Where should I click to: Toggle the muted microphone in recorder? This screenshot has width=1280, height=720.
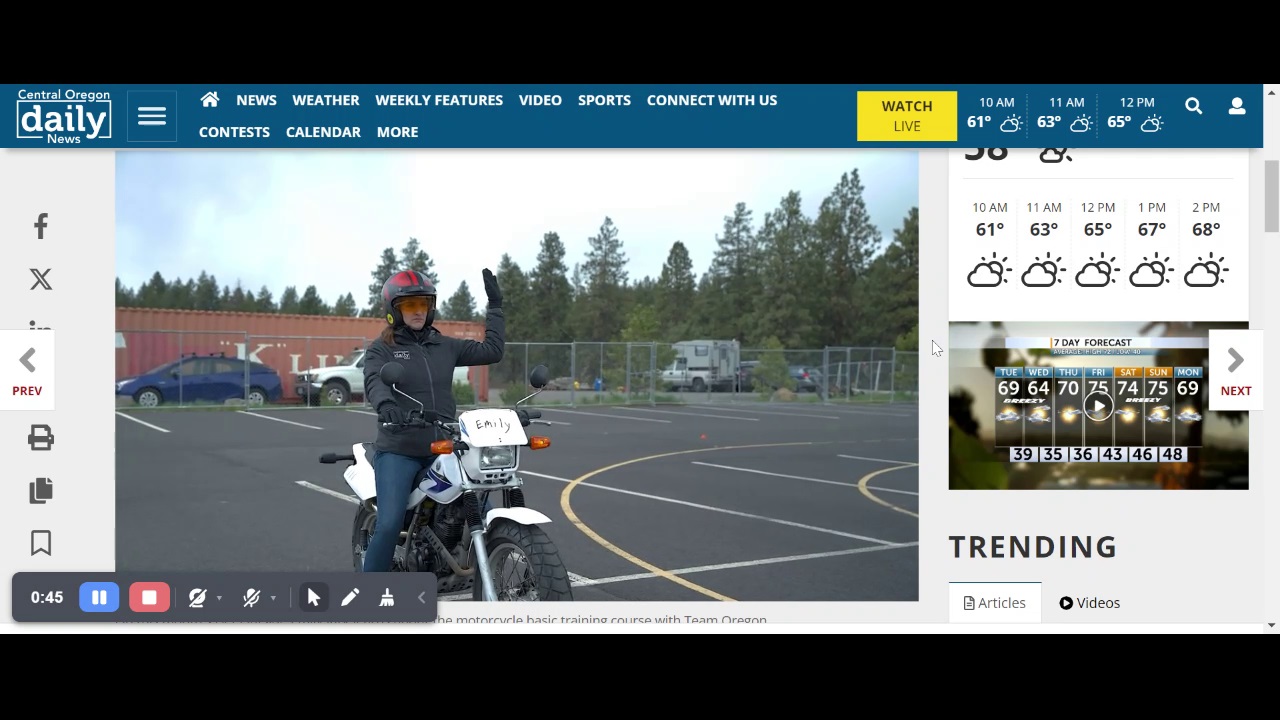[x=252, y=597]
